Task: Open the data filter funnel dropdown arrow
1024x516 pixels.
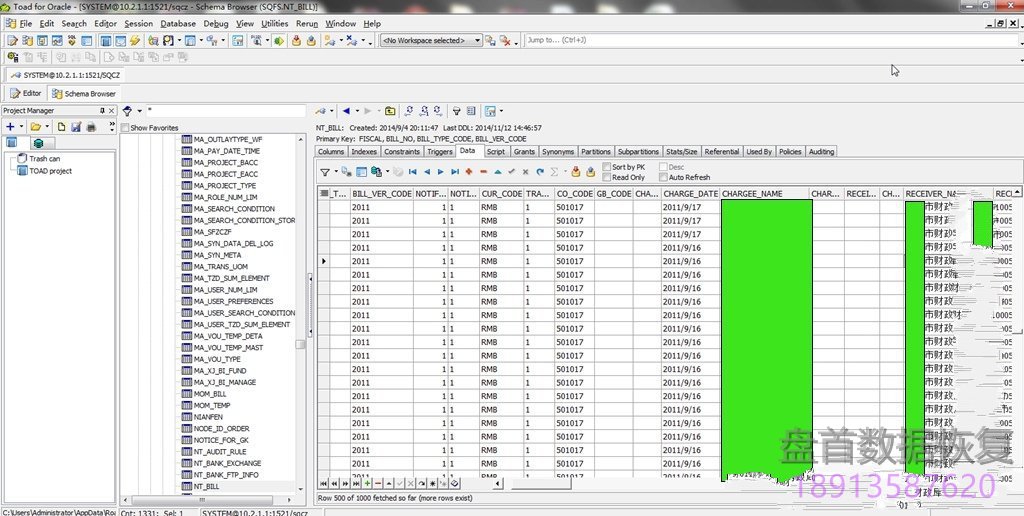Action: (x=336, y=172)
